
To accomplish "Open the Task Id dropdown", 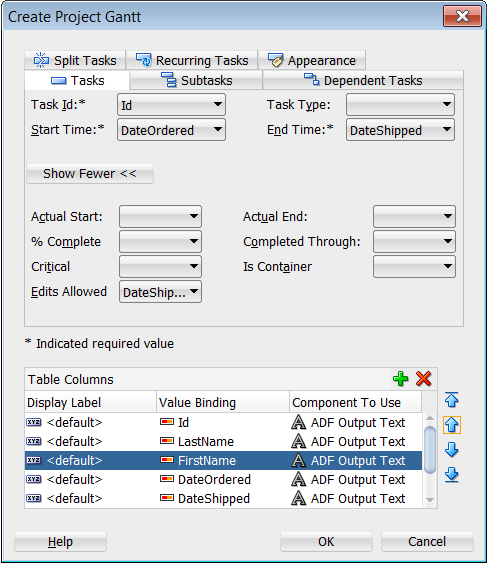I will coord(171,105).
